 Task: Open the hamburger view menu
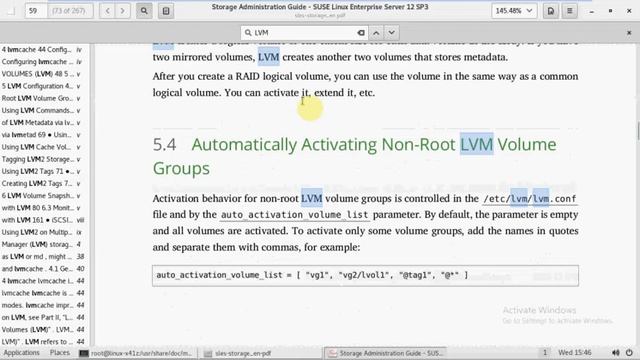[569, 11]
